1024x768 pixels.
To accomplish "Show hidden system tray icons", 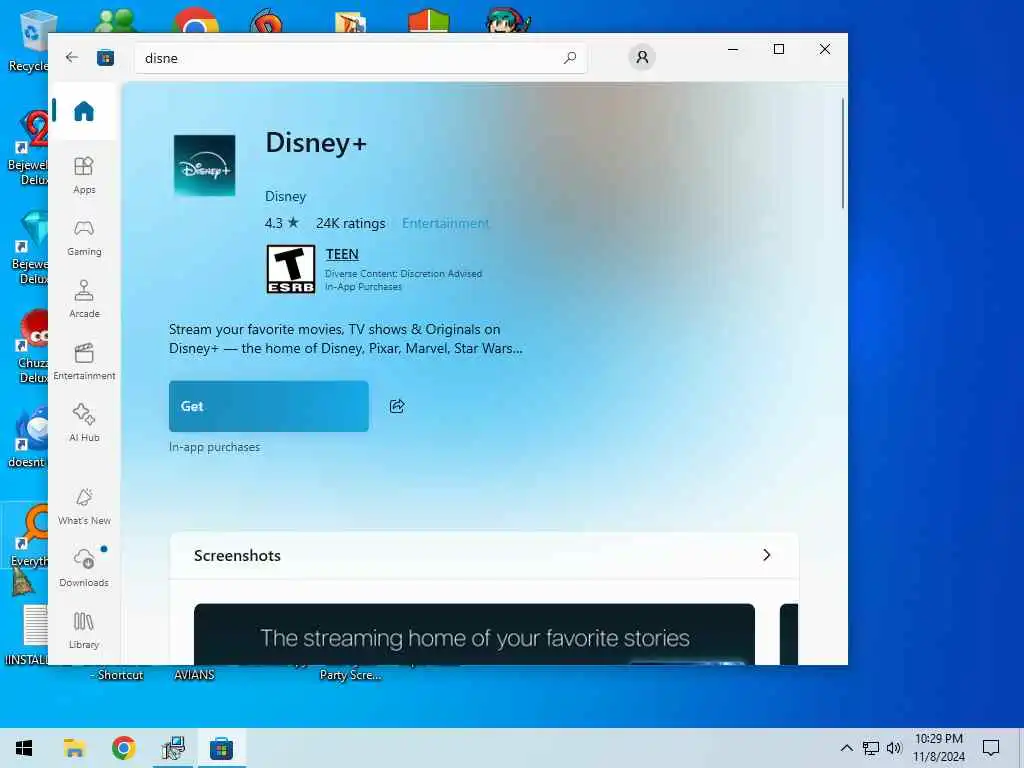I will tap(846, 748).
